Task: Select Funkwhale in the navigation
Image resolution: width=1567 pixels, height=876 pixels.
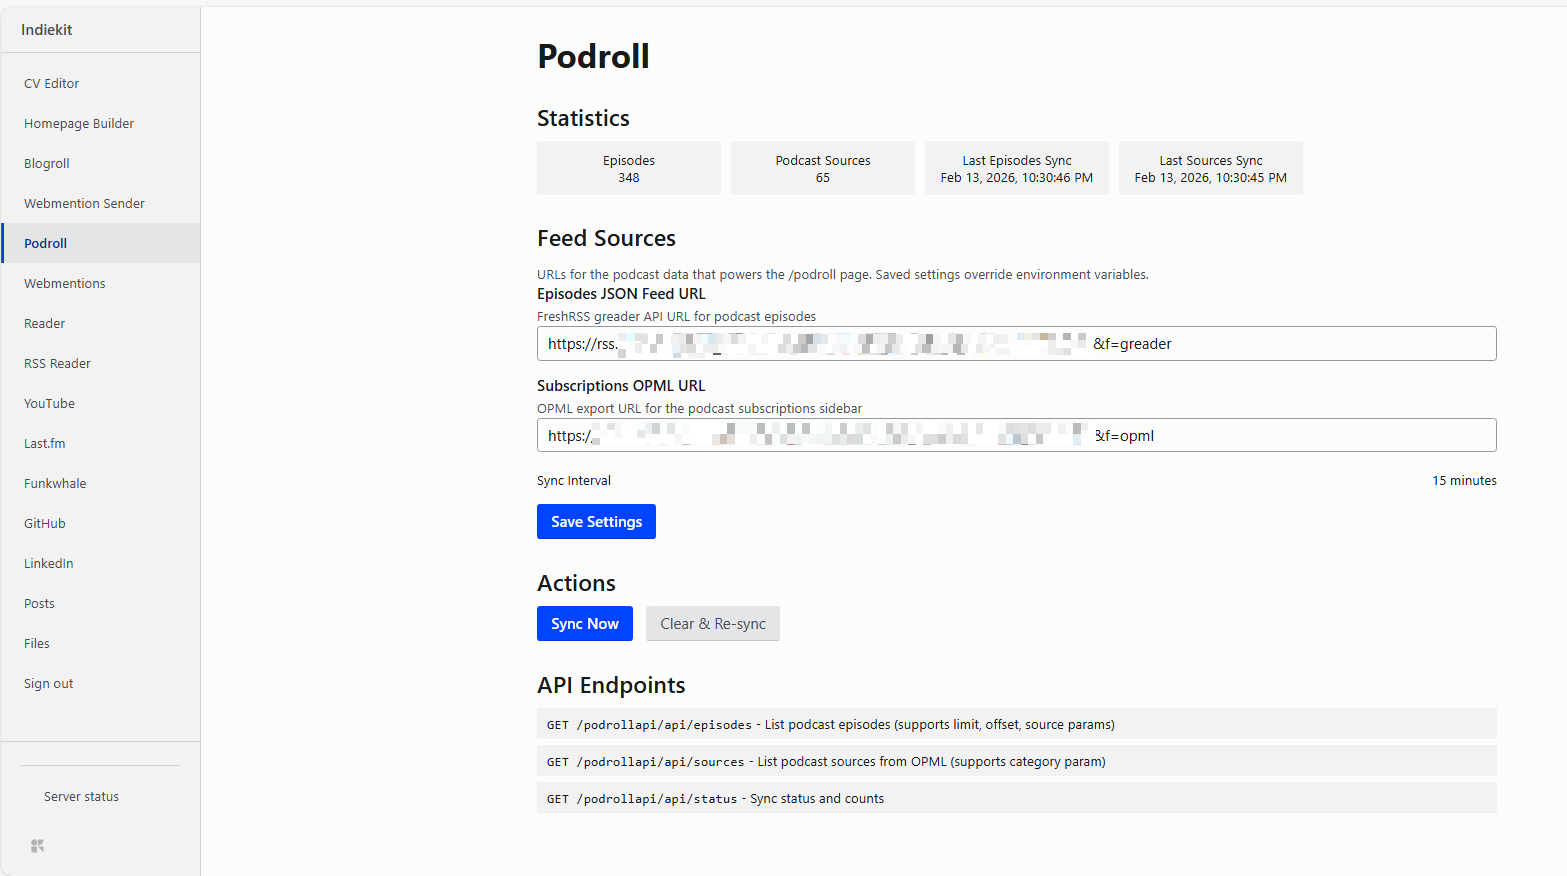Action: (55, 484)
